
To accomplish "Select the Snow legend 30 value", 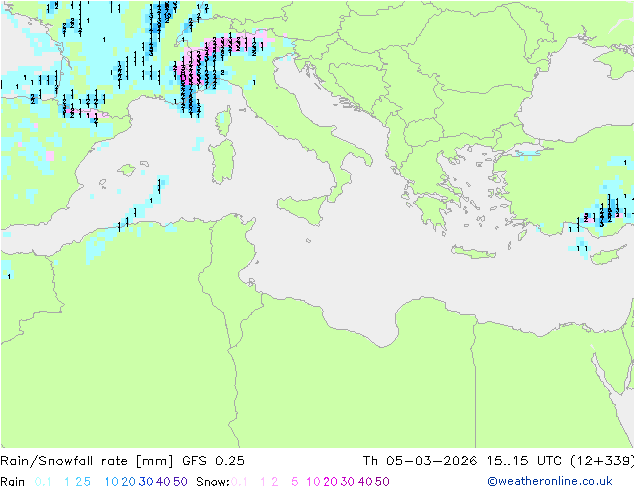I will click(x=348, y=482).
